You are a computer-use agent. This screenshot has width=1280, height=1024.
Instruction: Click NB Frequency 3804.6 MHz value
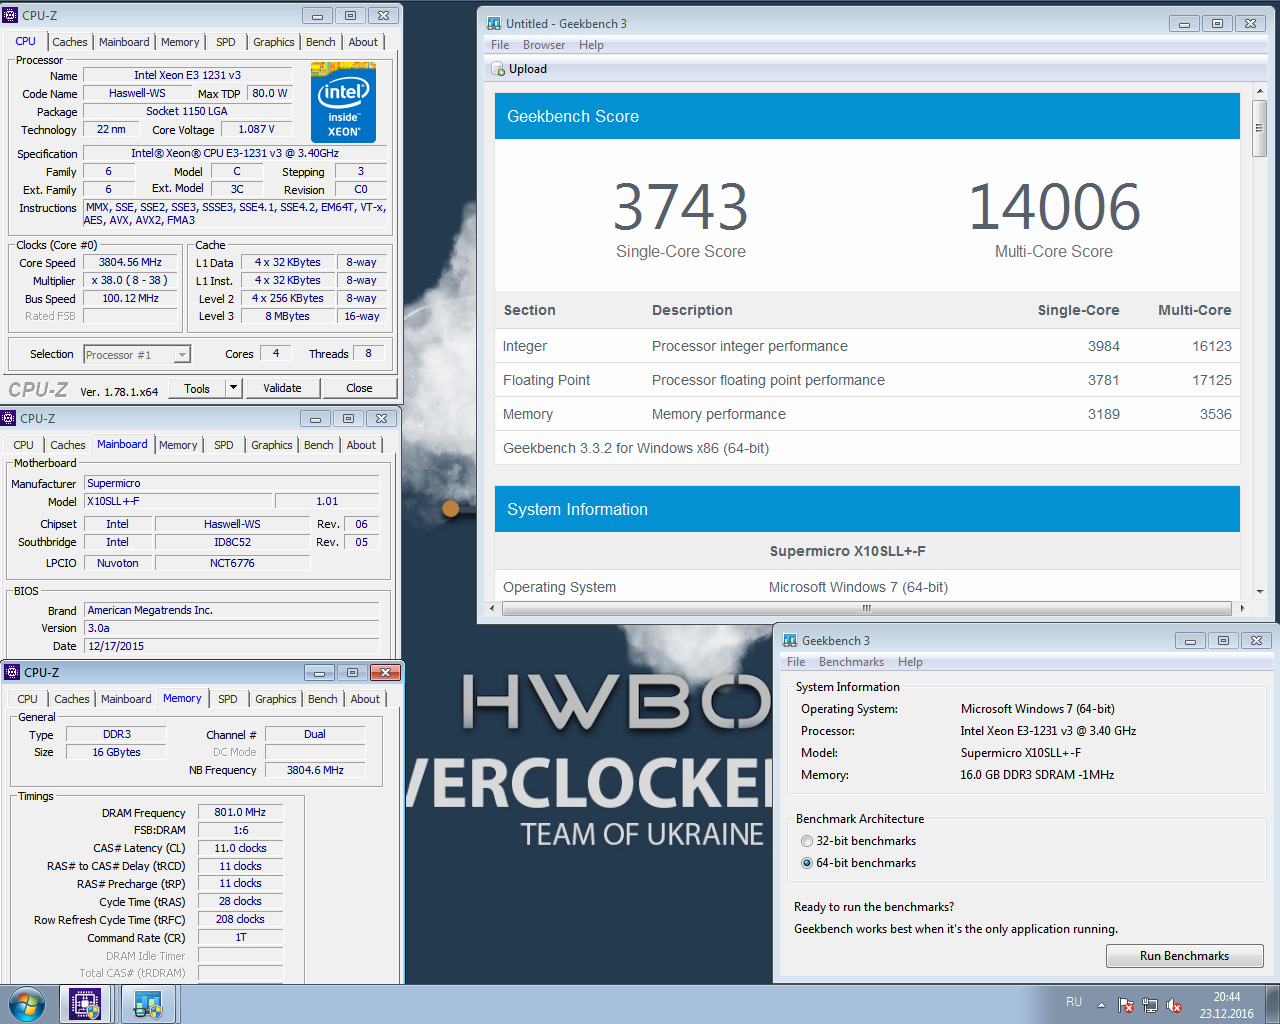pyautogui.click(x=315, y=770)
